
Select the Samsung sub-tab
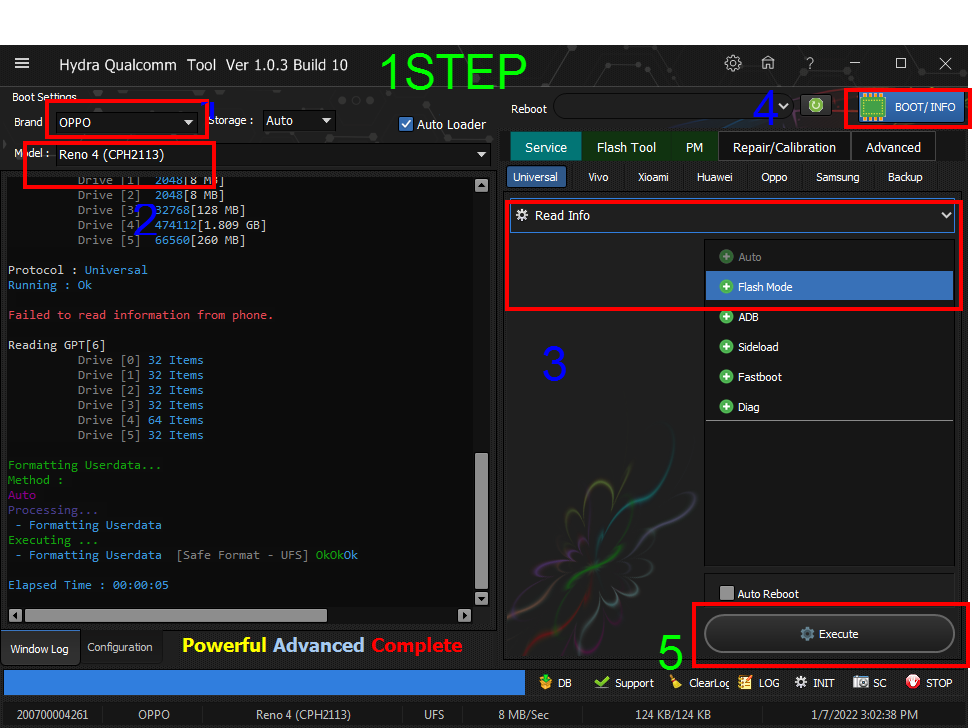[x=837, y=177]
